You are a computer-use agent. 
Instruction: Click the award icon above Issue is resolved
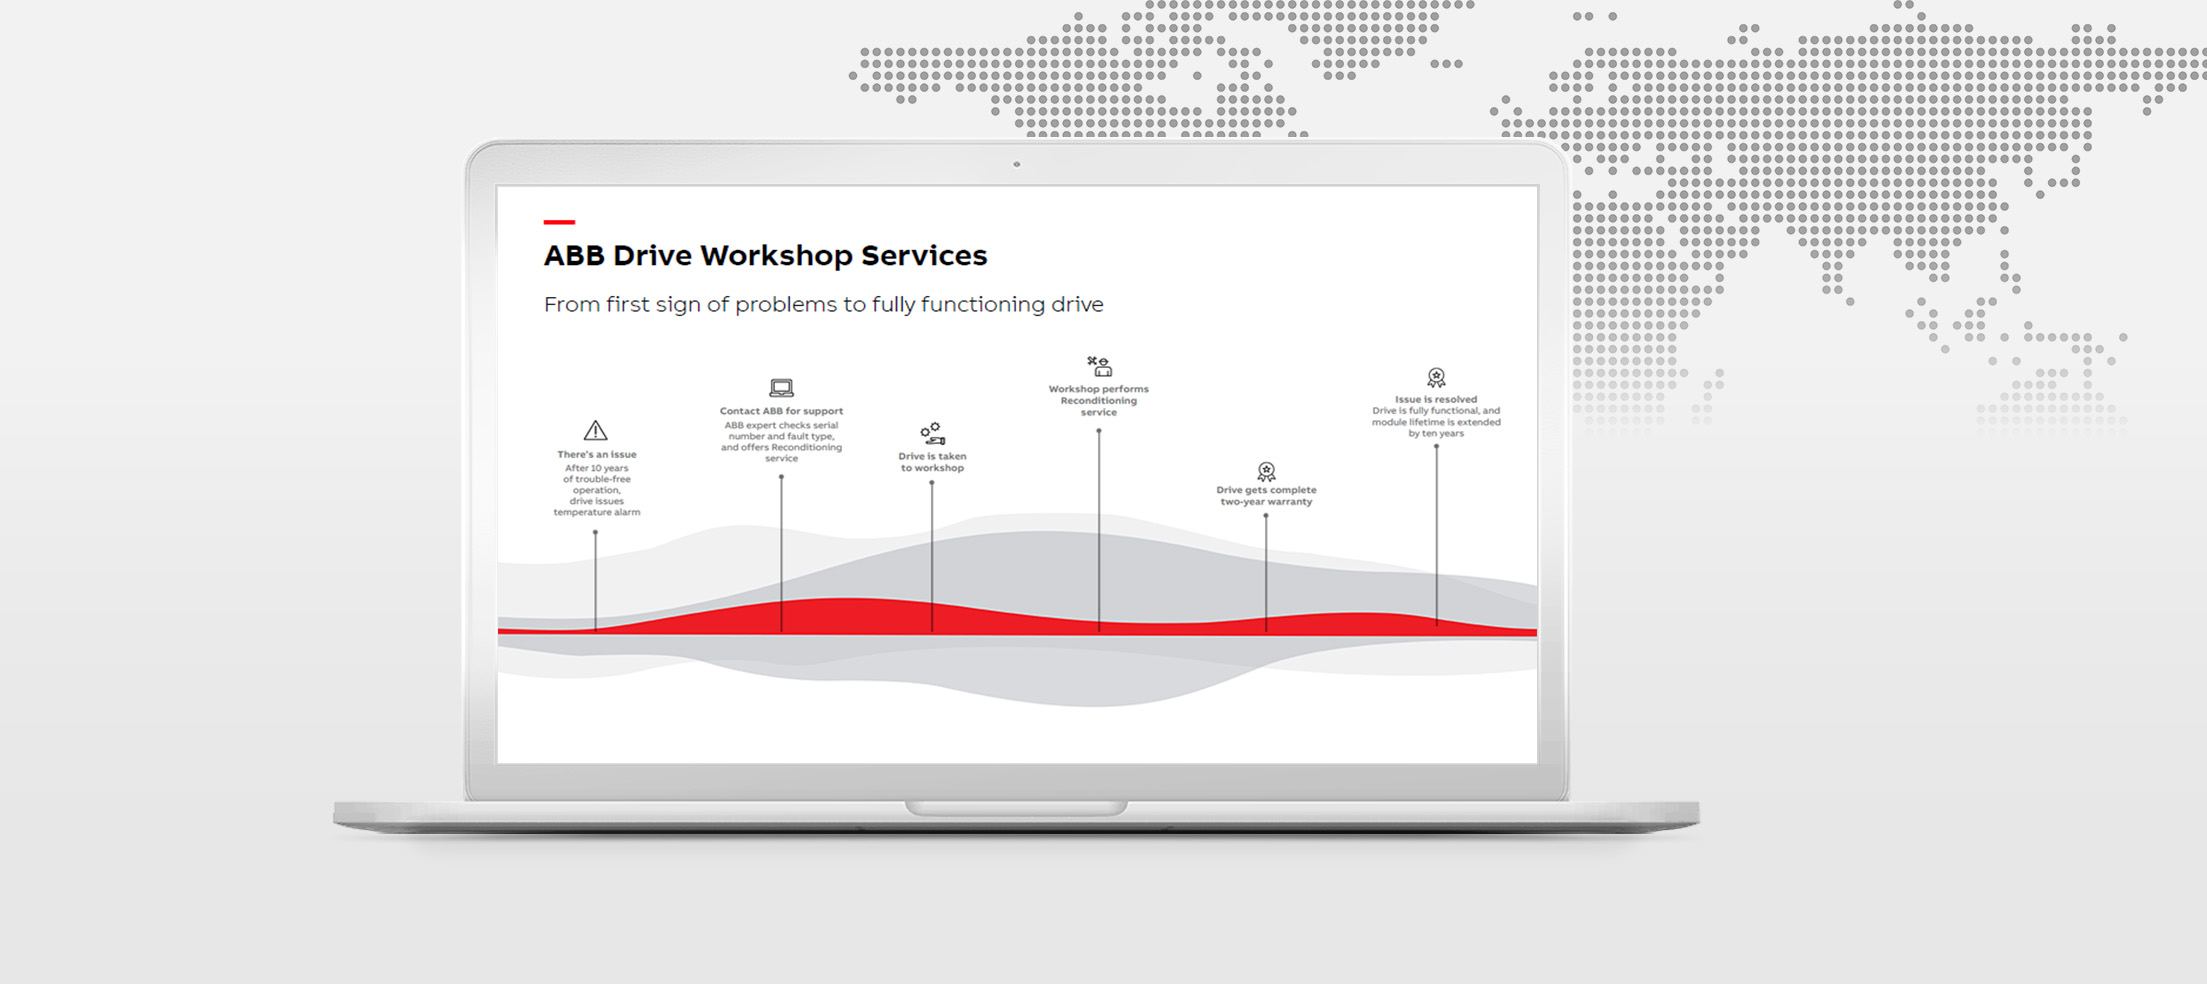1437,378
